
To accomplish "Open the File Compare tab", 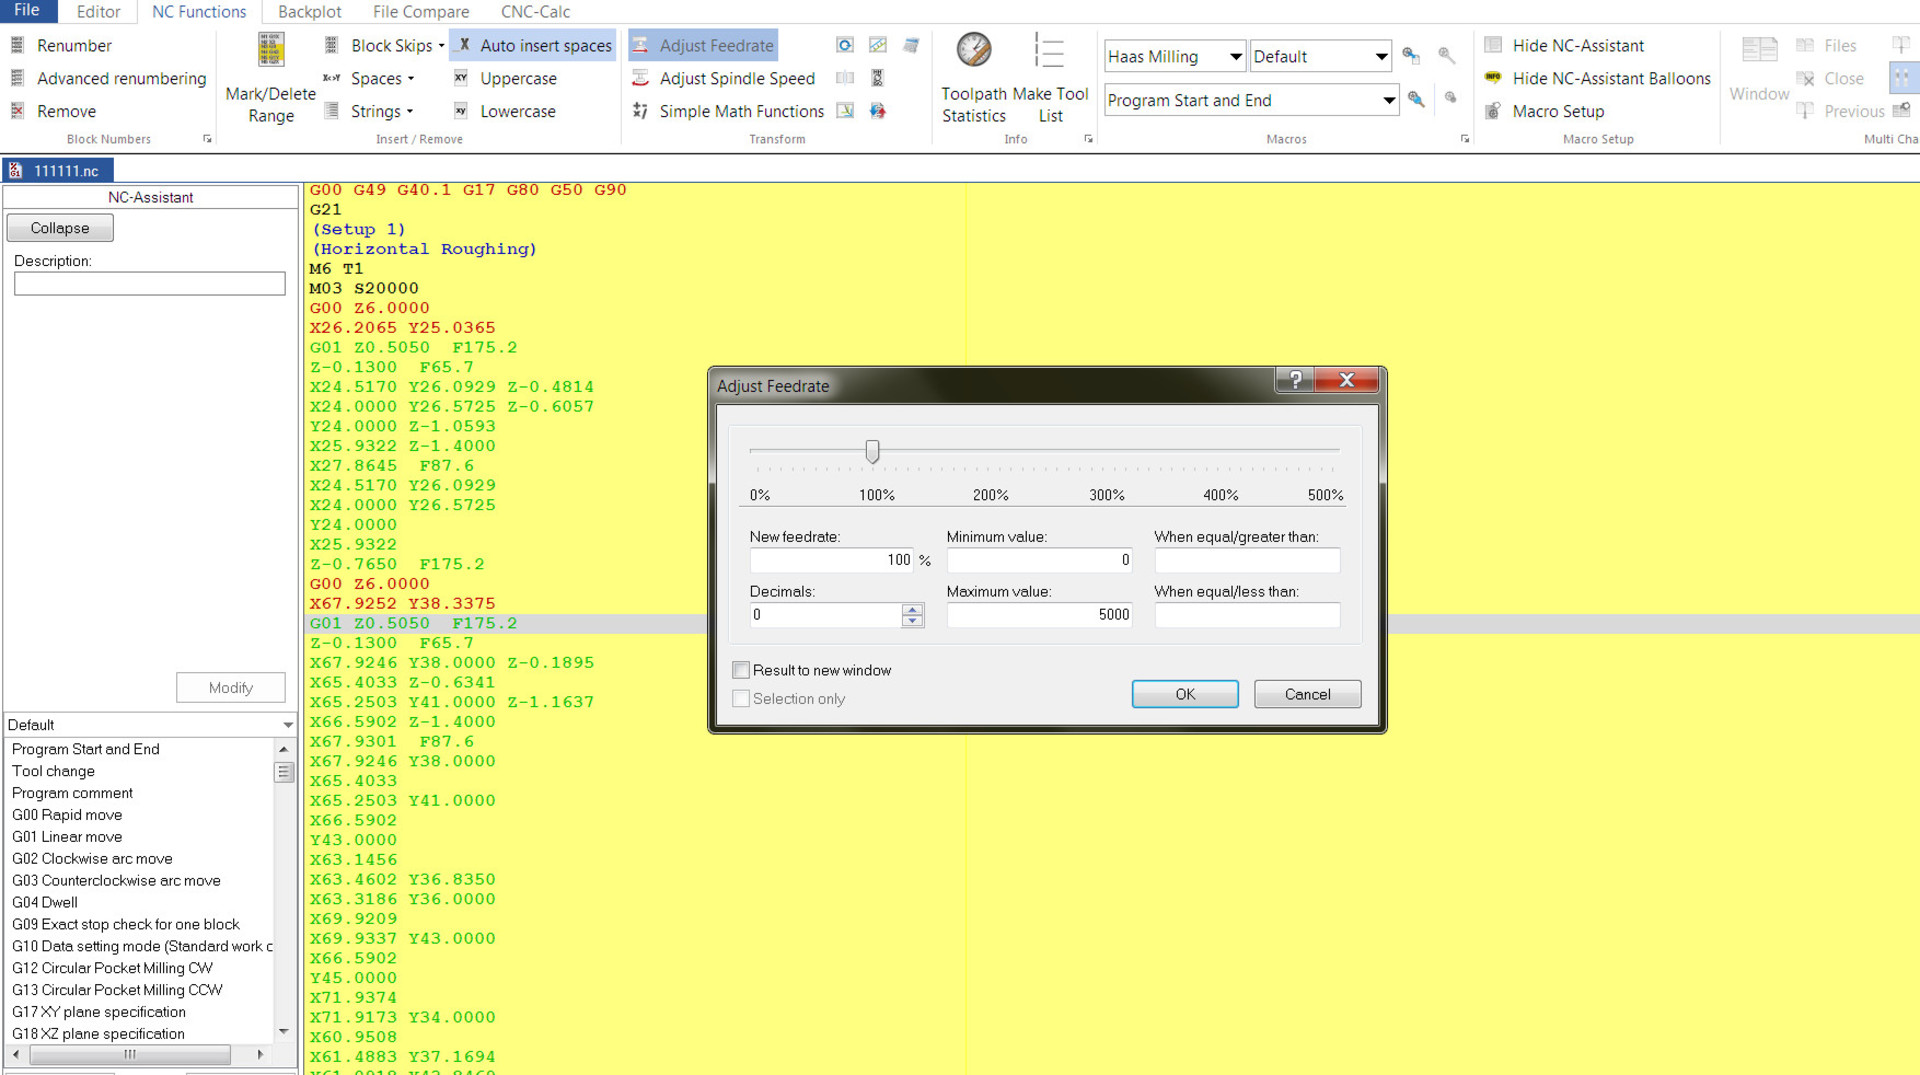I will coord(421,12).
